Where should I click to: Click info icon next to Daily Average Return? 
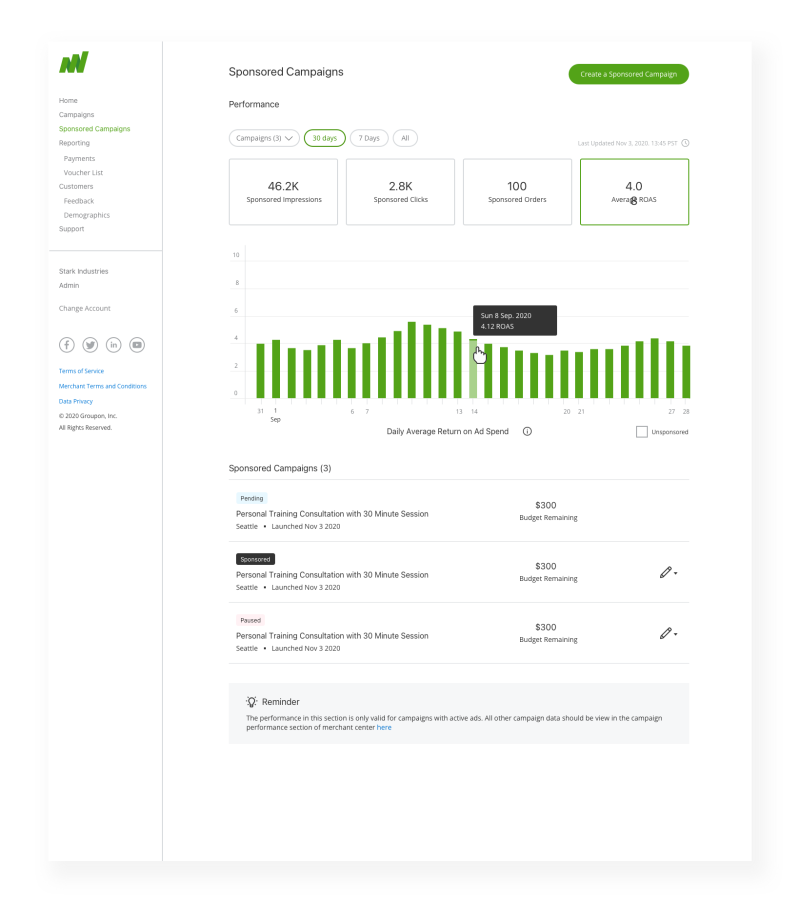click(x=527, y=432)
